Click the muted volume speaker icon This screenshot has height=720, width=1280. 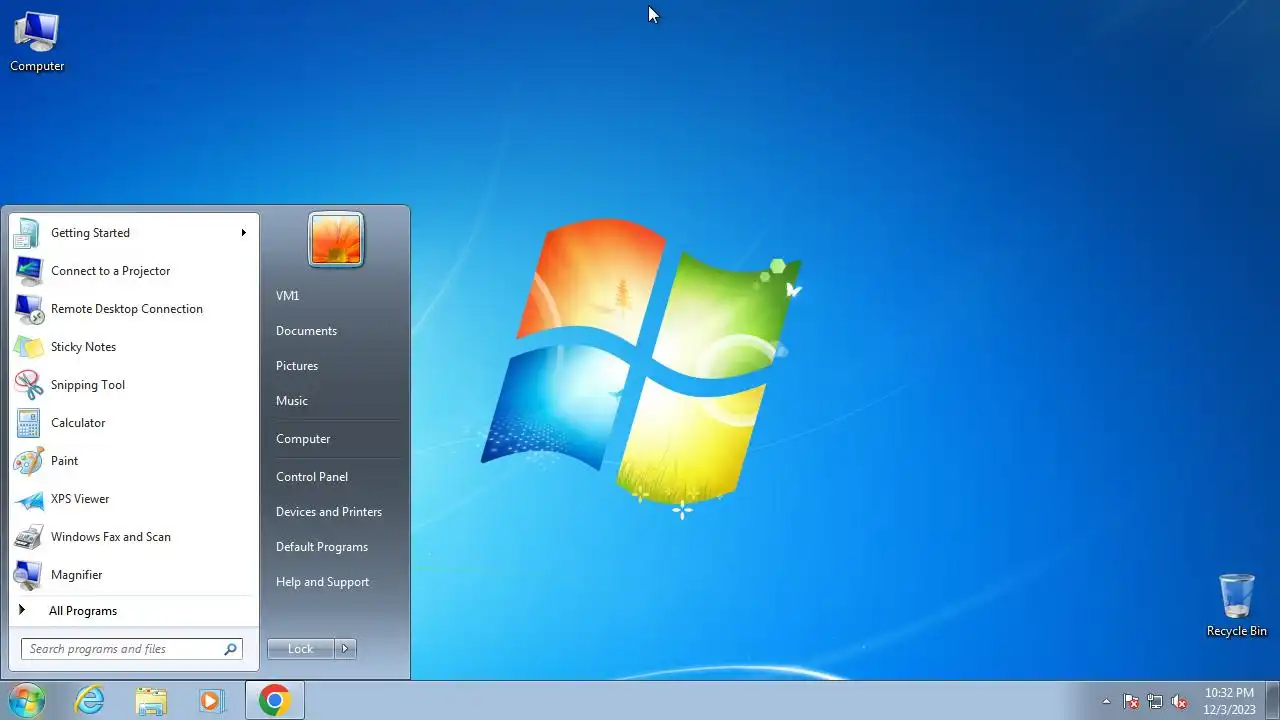[1179, 701]
